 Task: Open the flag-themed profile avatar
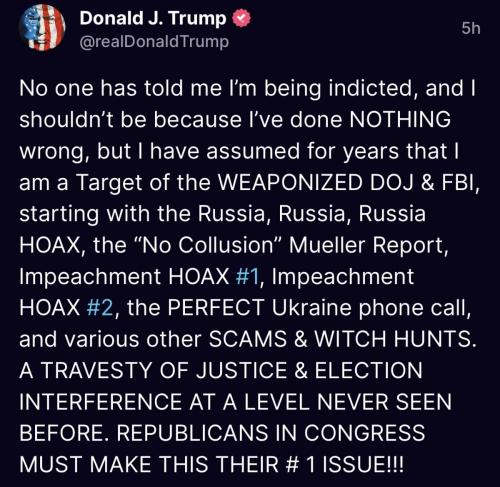[42, 27]
